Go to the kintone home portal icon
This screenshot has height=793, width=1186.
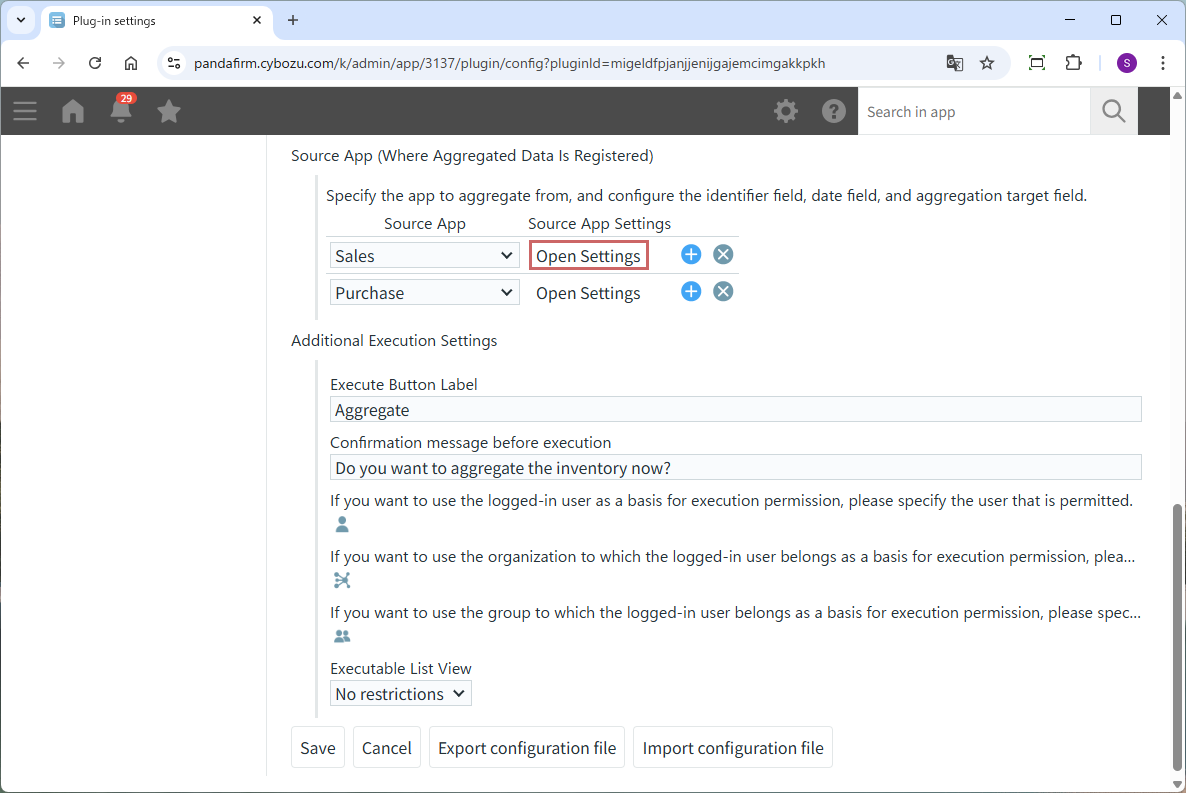pos(73,111)
